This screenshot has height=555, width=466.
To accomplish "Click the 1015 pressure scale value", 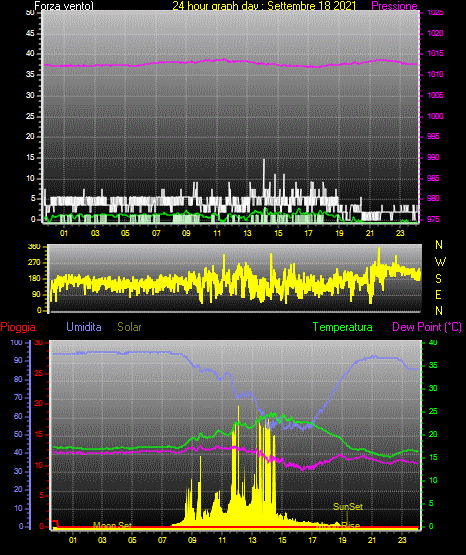I will tap(435, 53).
